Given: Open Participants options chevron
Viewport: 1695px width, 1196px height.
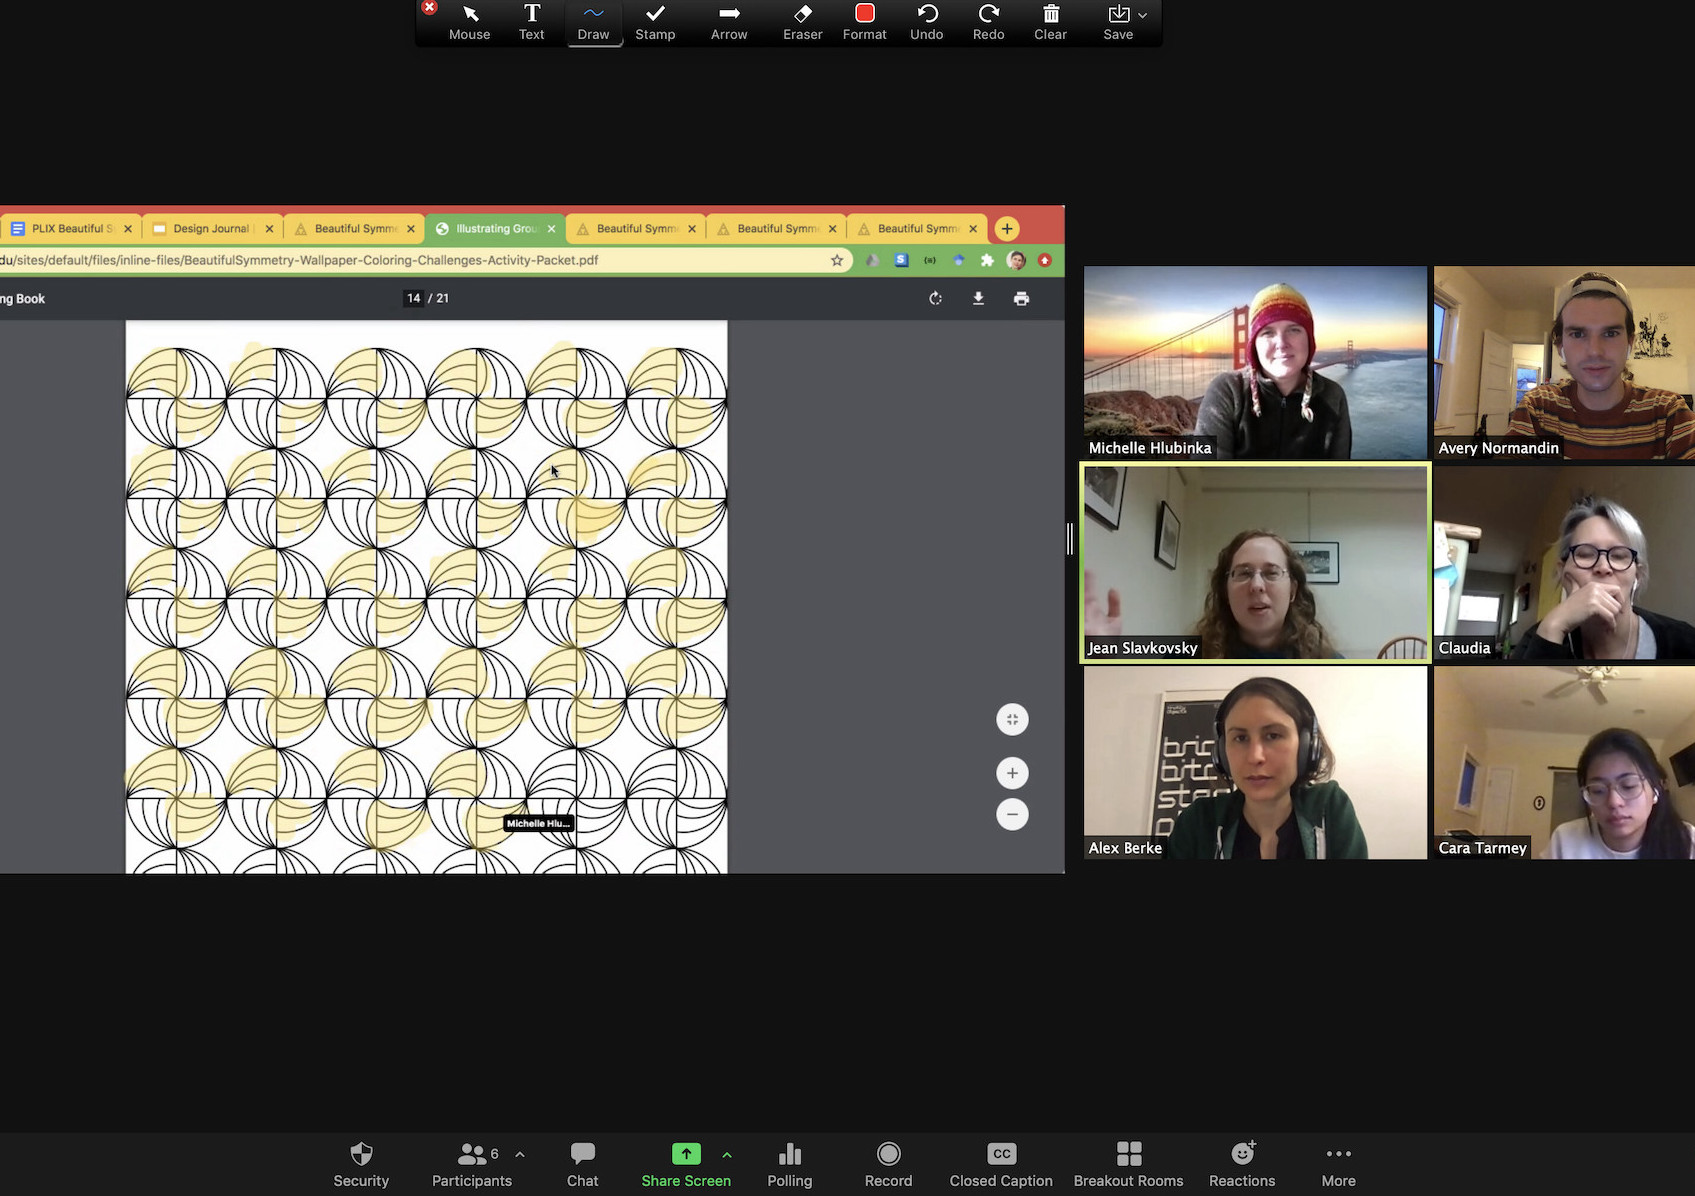Looking at the screenshot, I should (520, 1154).
